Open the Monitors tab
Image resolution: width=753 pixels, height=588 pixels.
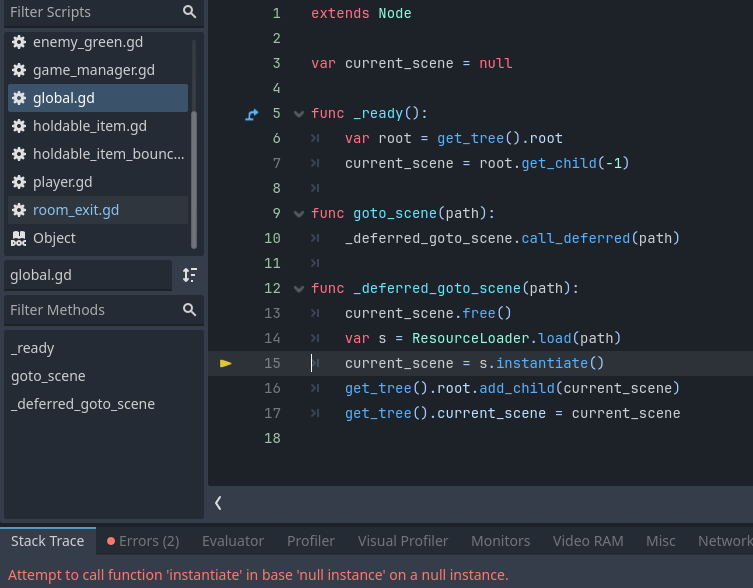(500, 541)
